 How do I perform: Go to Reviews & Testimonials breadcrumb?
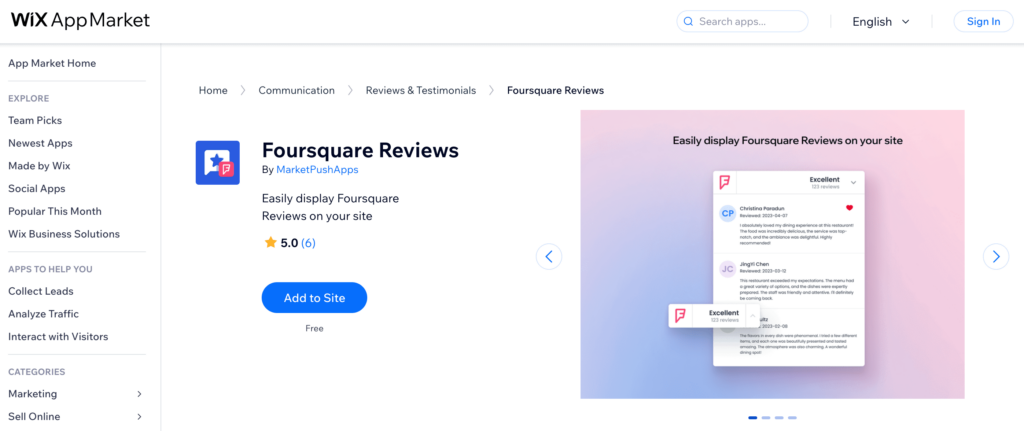(x=421, y=90)
